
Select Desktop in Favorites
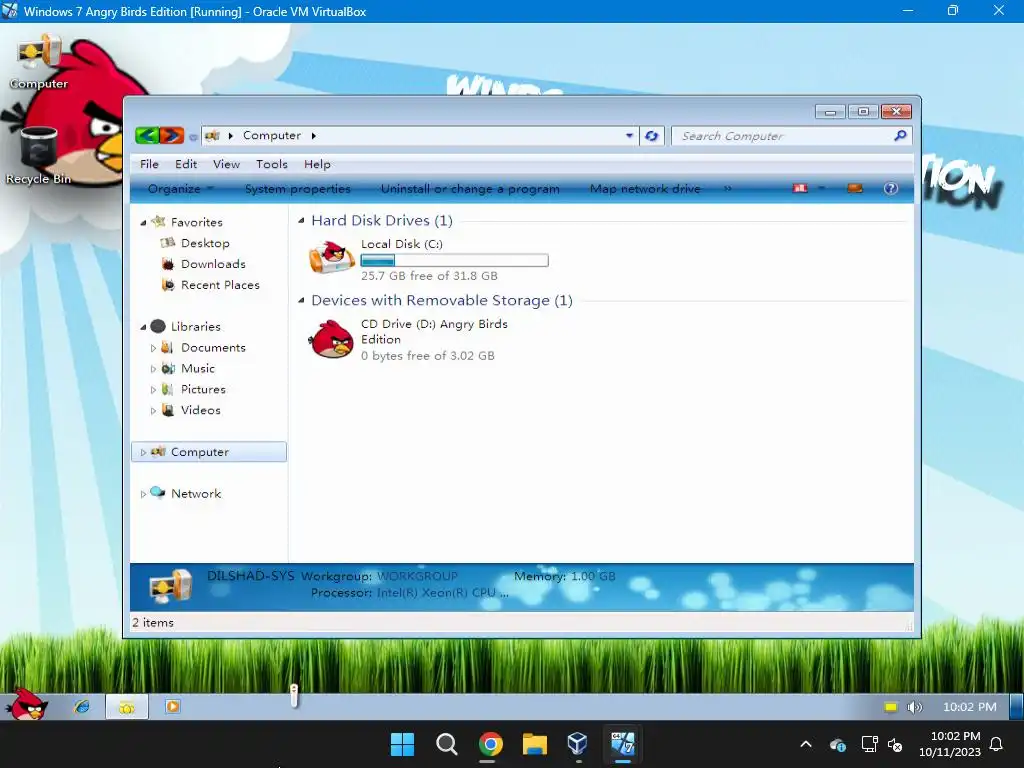click(205, 243)
